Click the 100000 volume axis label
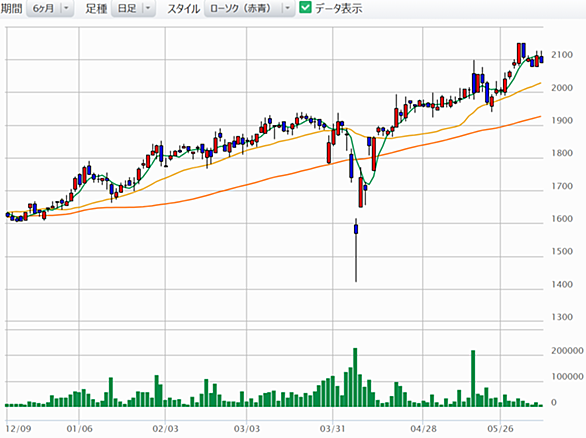 click(567, 377)
